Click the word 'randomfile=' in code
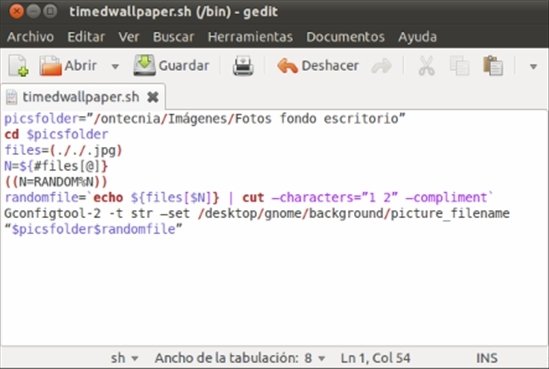549x369 pixels. [x=45, y=198]
